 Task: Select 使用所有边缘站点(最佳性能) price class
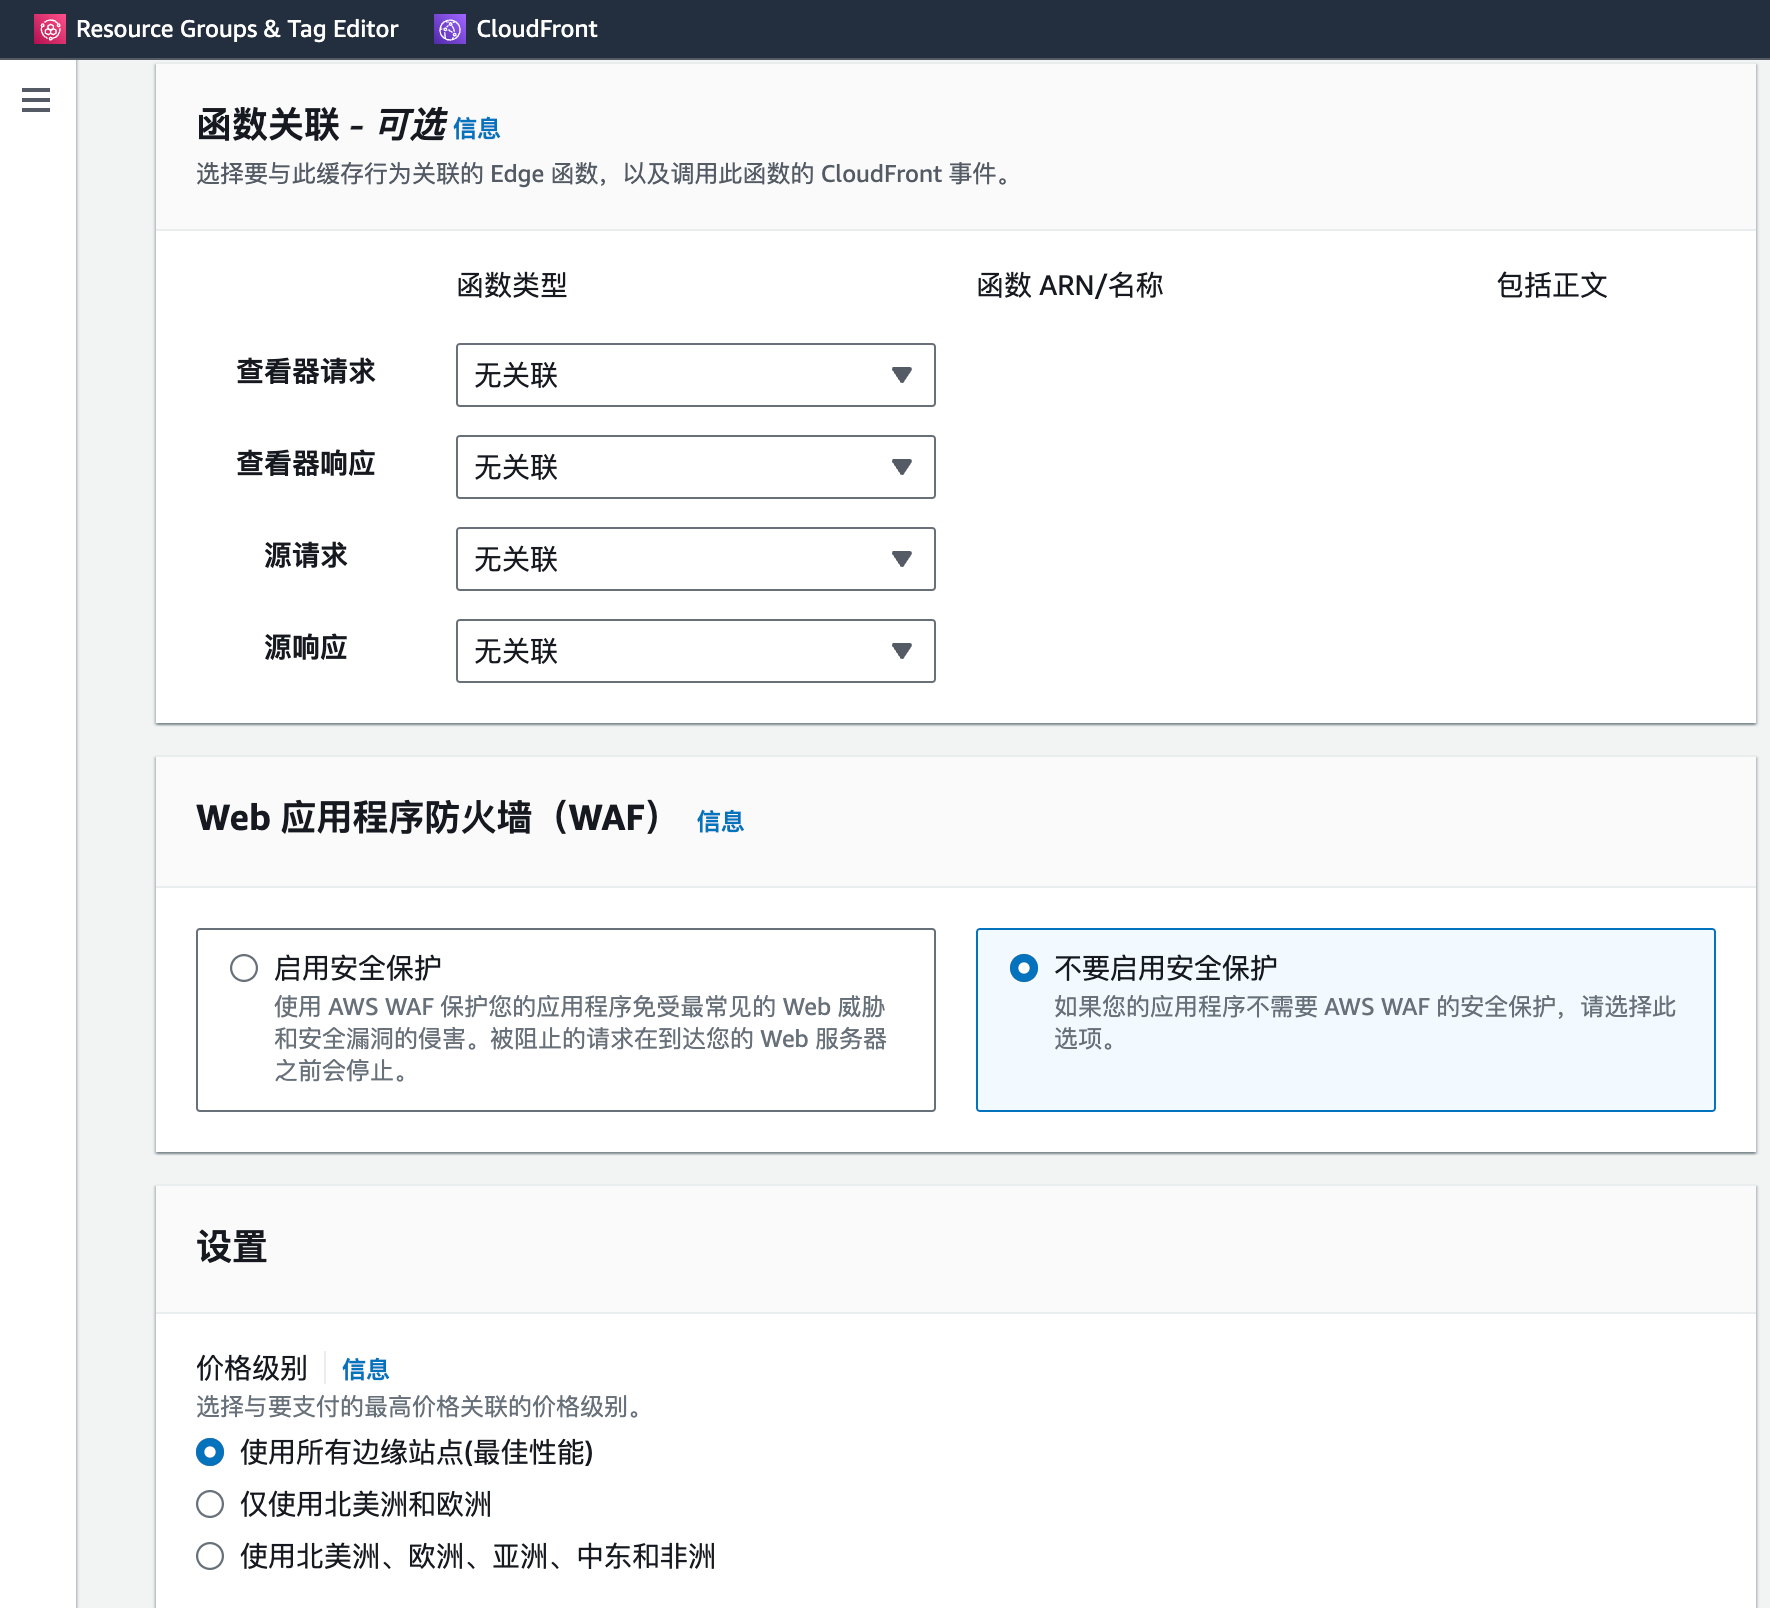(210, 1452)
